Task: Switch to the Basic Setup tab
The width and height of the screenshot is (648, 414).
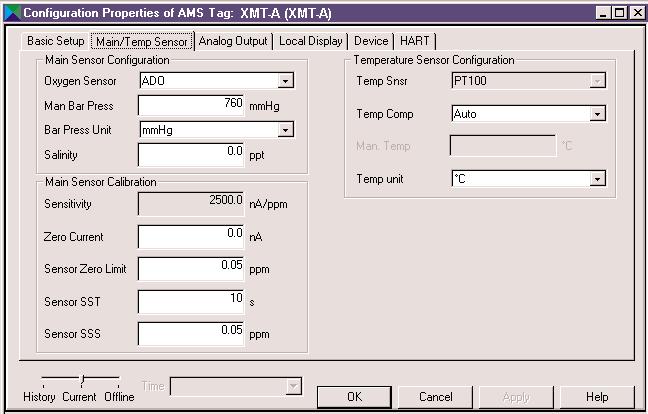Action: point(55,41)
